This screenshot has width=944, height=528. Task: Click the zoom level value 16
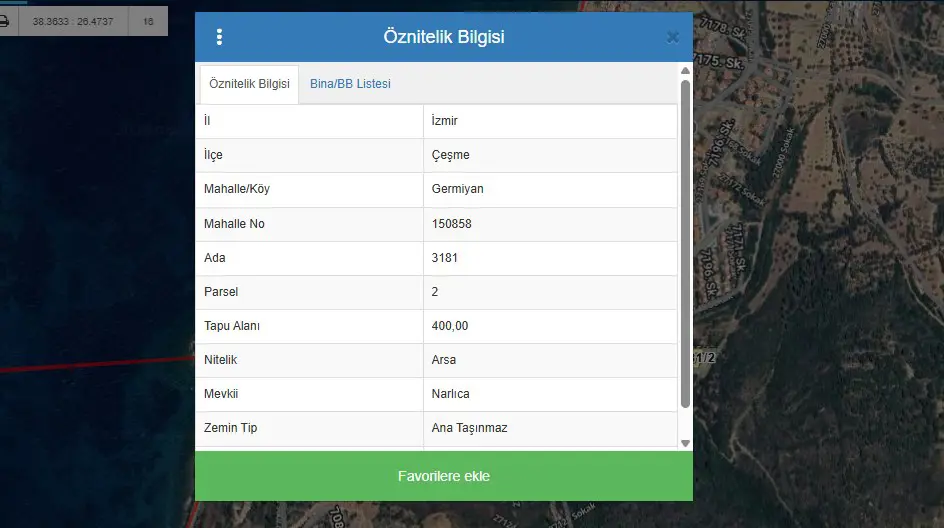(148, 21)
